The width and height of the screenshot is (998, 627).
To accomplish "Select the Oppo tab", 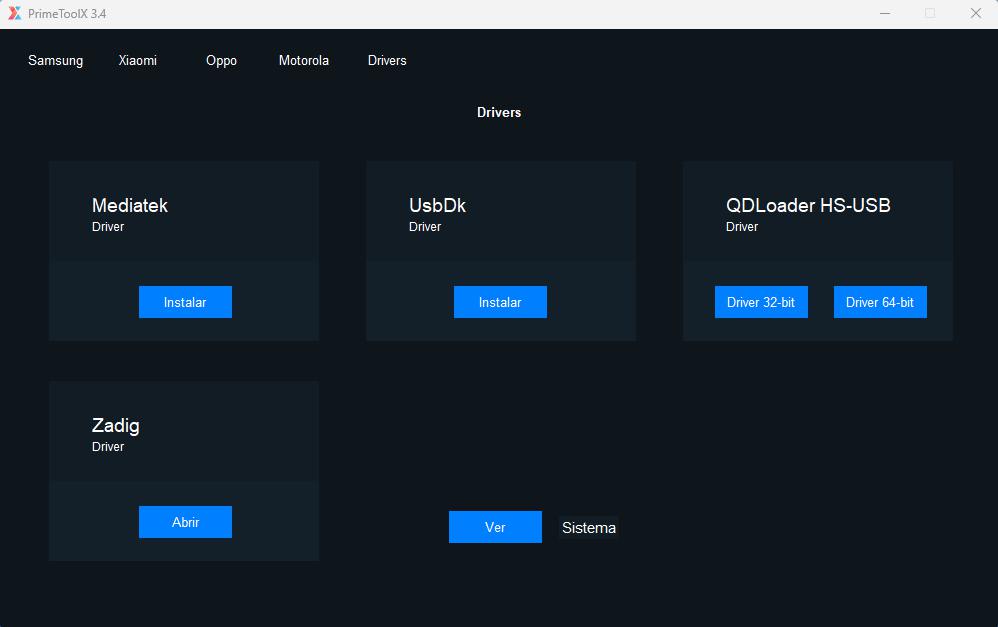I will point(221,60).
